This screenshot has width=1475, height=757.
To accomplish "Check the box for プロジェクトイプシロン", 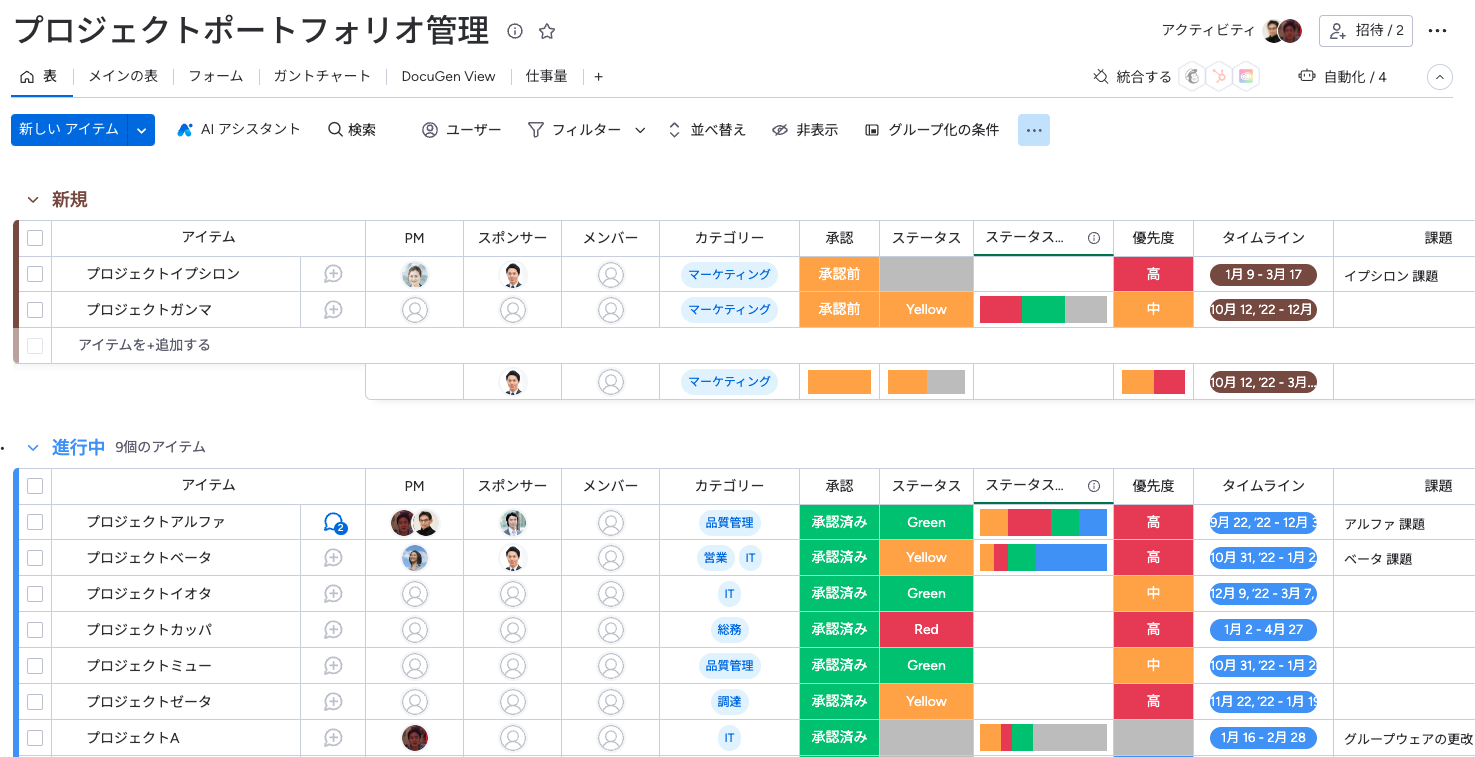I will pos(35,274).
